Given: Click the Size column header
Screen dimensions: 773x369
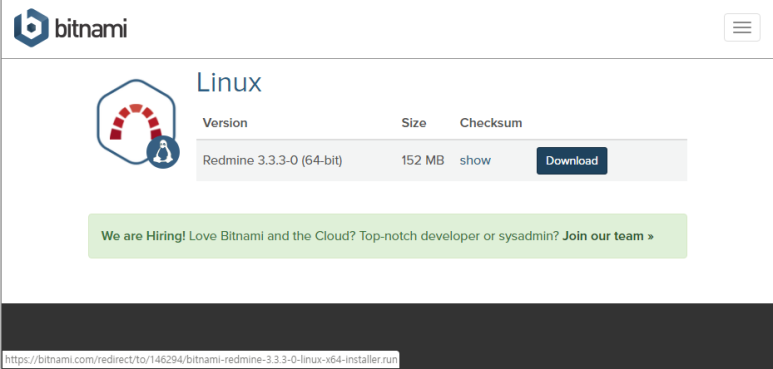Looking at the screenshot, I should click(414, 123).
